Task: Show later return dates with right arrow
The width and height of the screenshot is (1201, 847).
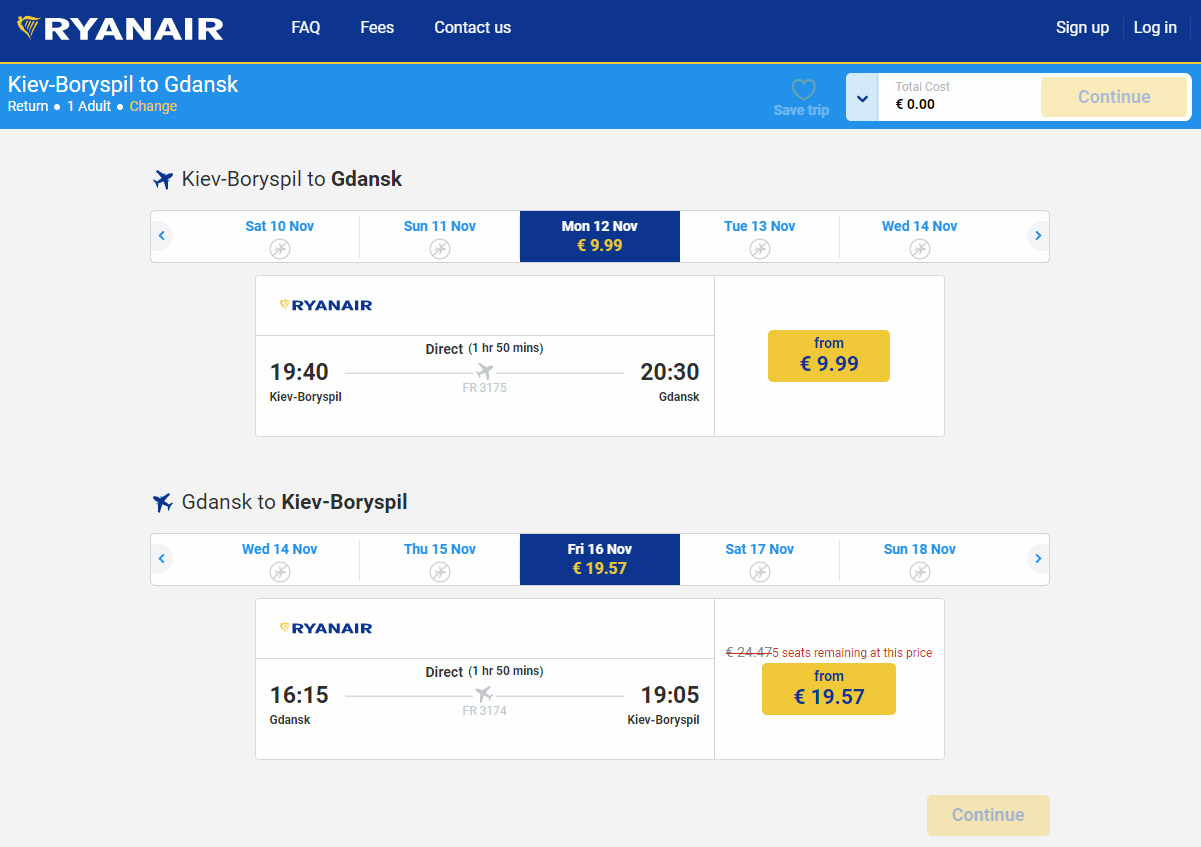Action: (x=1038, y=559)
